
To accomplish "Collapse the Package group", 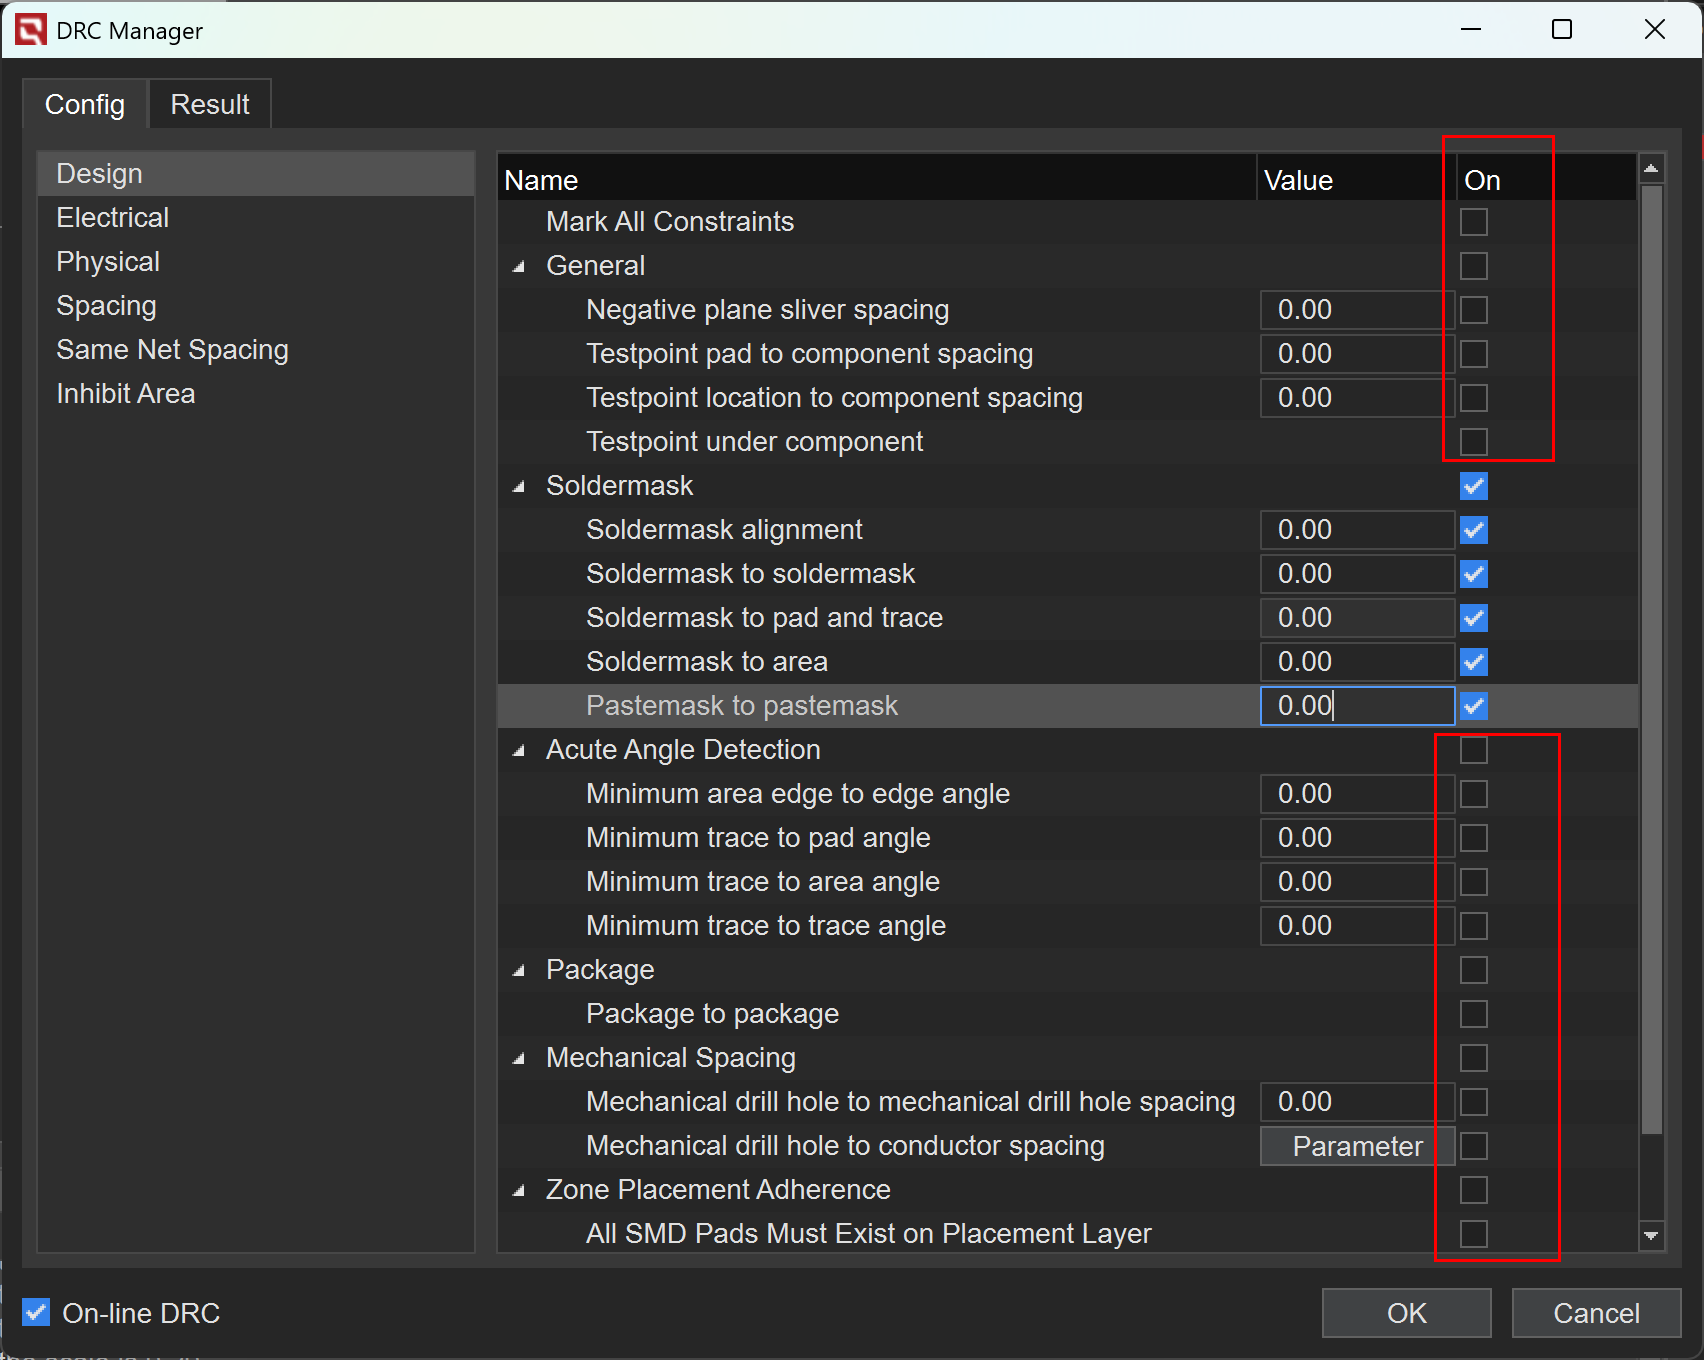I will pos(519,971).
